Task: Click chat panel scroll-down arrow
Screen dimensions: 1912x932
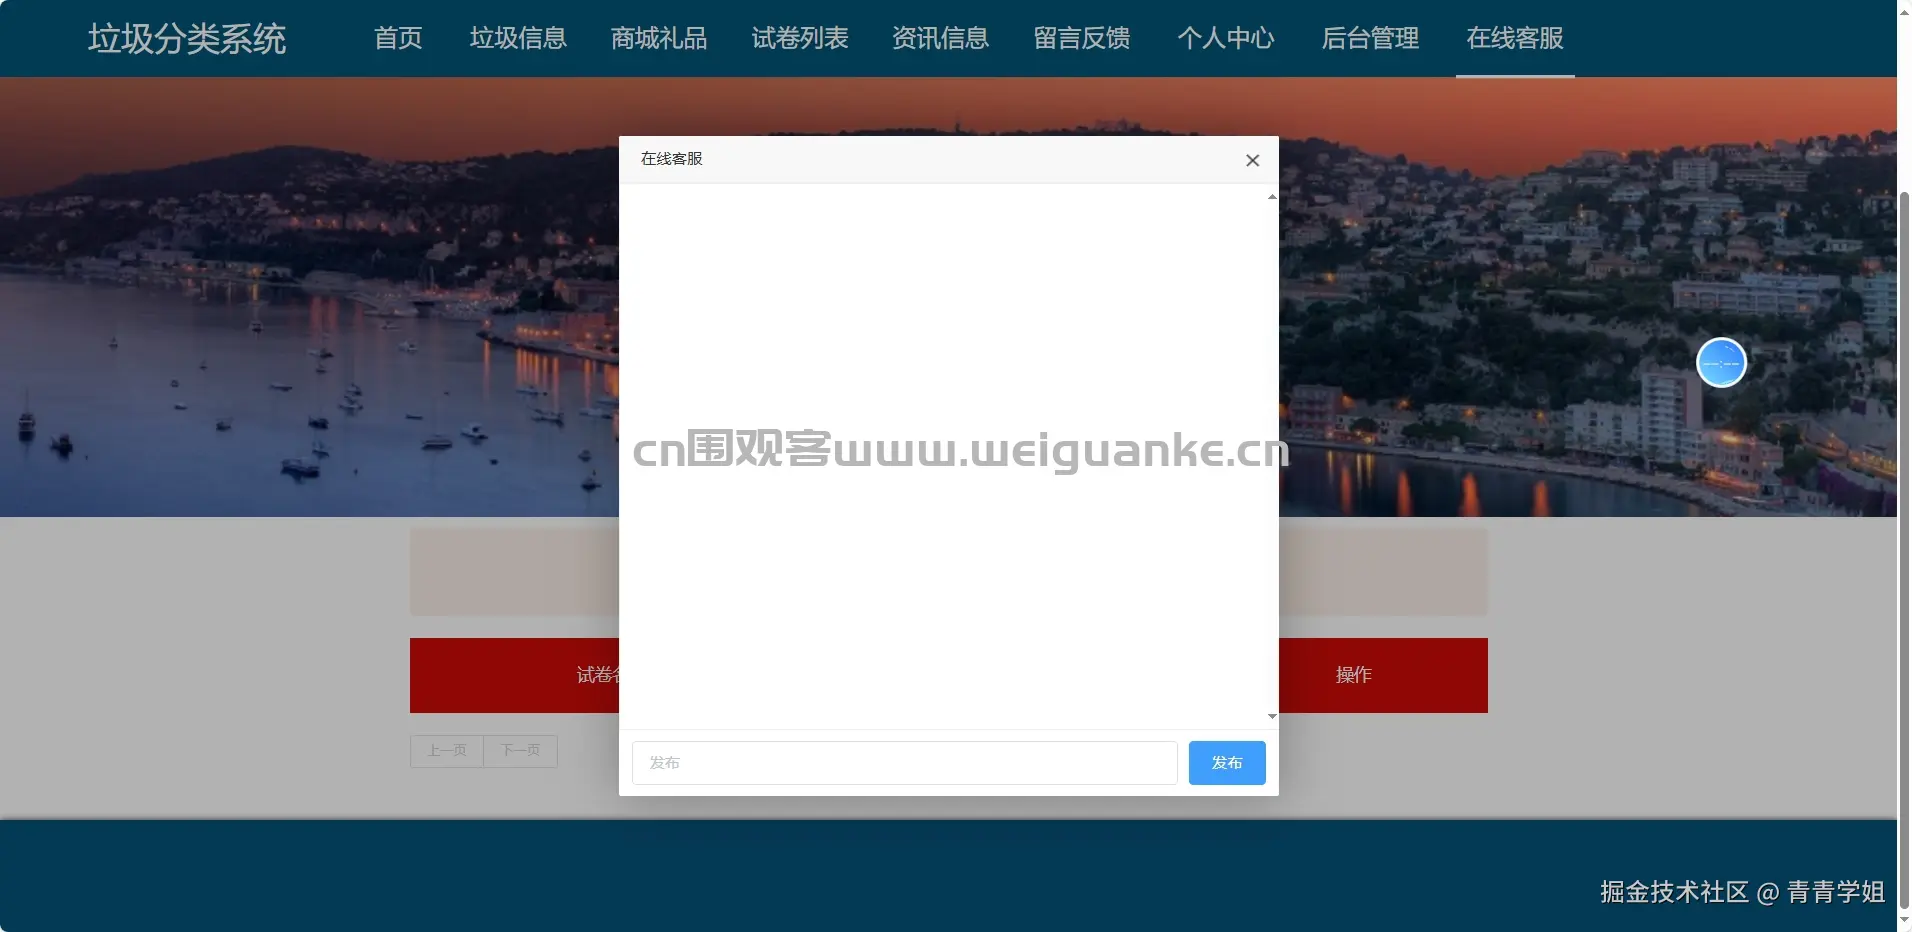Action: pyautogui.click(x=1272, y=716)
